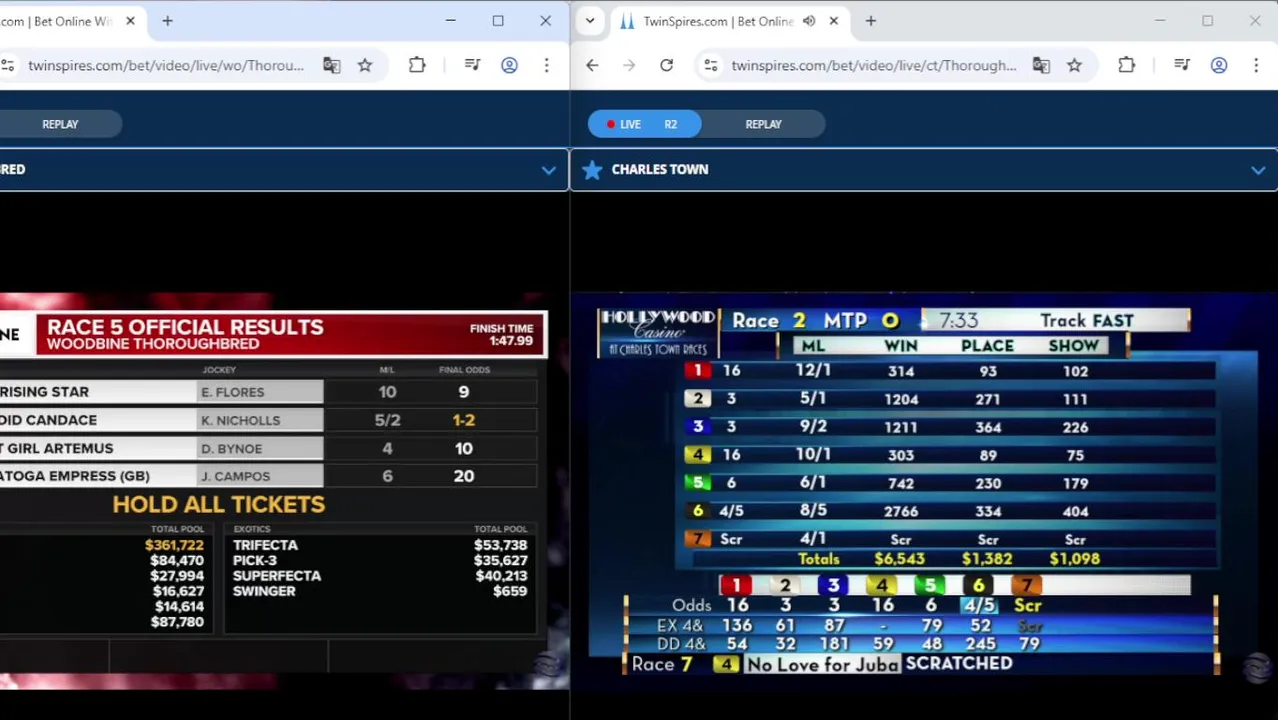This screenshot has width=1278, height=720.
Task: Switch to LIVE R2 tab
Action: [x=644, y=124]
